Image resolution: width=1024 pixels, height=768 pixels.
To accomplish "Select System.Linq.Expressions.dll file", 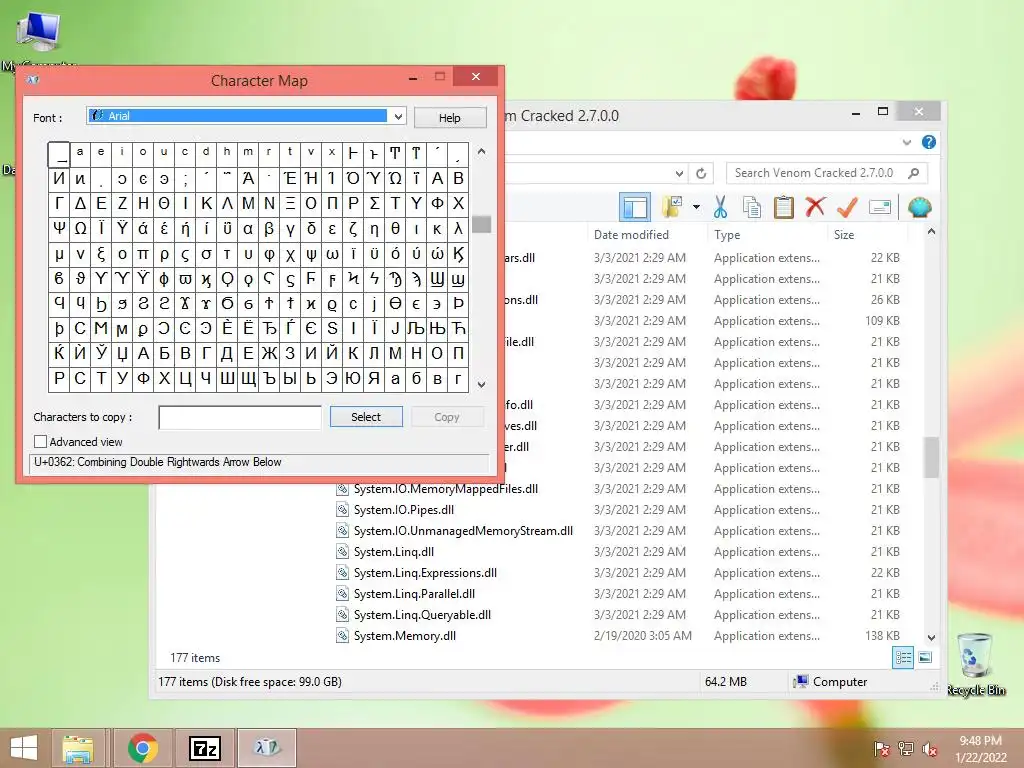I will 425,572.
